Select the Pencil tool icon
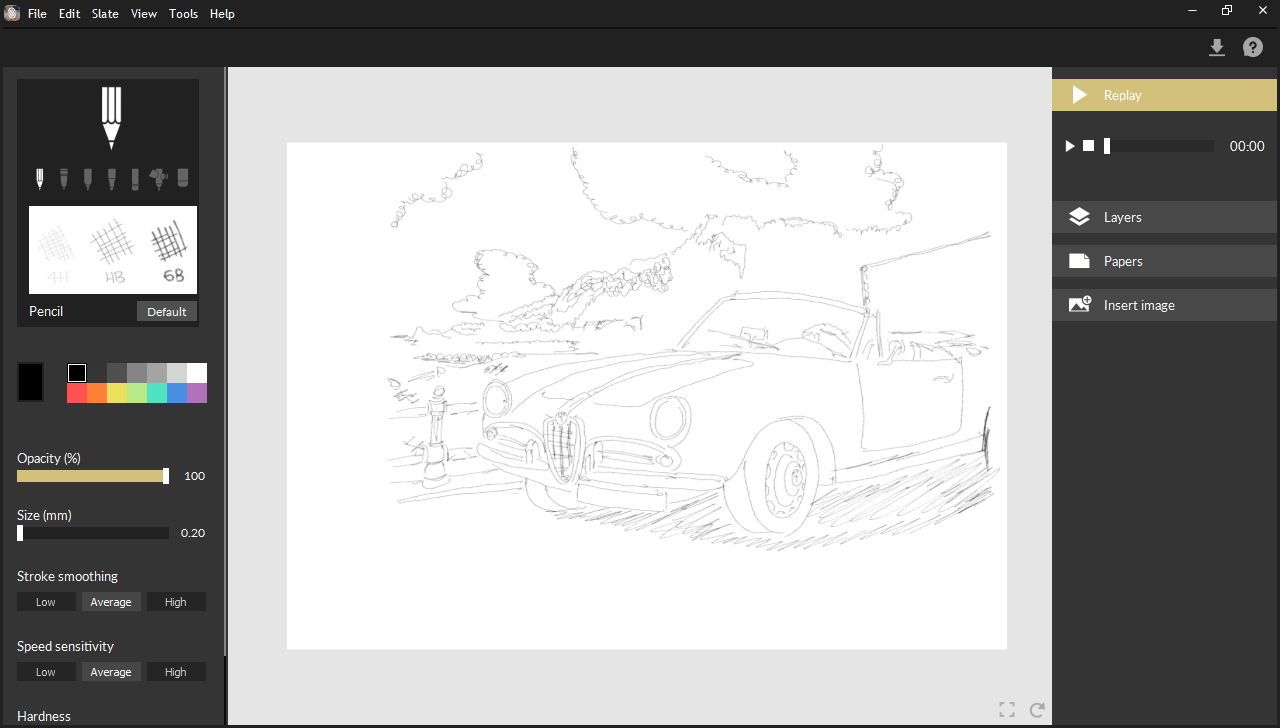 click(40, 179)
